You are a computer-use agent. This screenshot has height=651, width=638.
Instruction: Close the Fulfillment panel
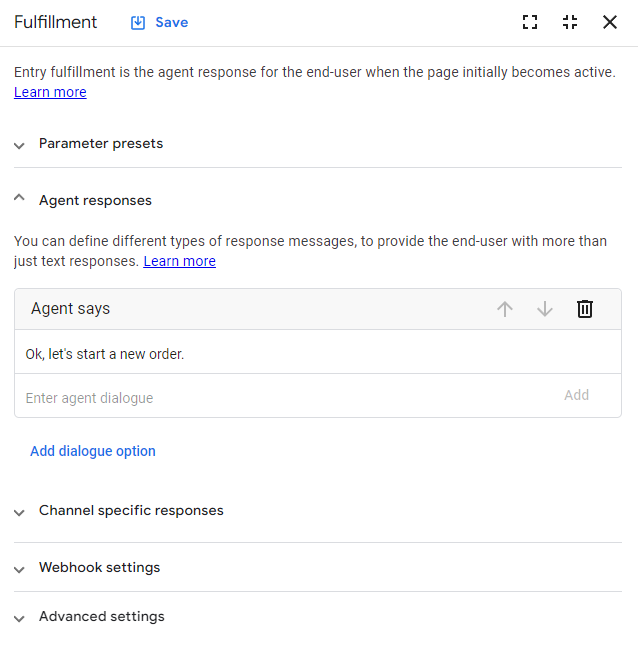[x=610, y=22]
